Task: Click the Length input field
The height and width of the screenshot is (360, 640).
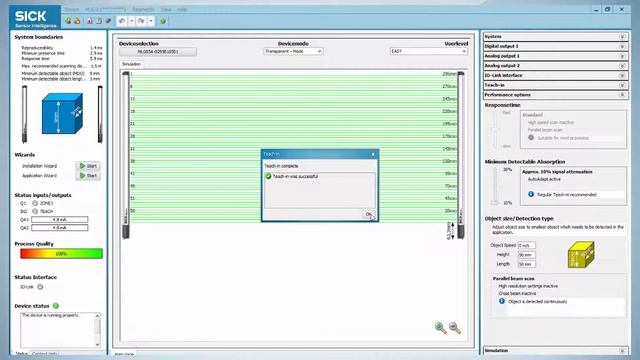Action: click(x=527, y=264)
